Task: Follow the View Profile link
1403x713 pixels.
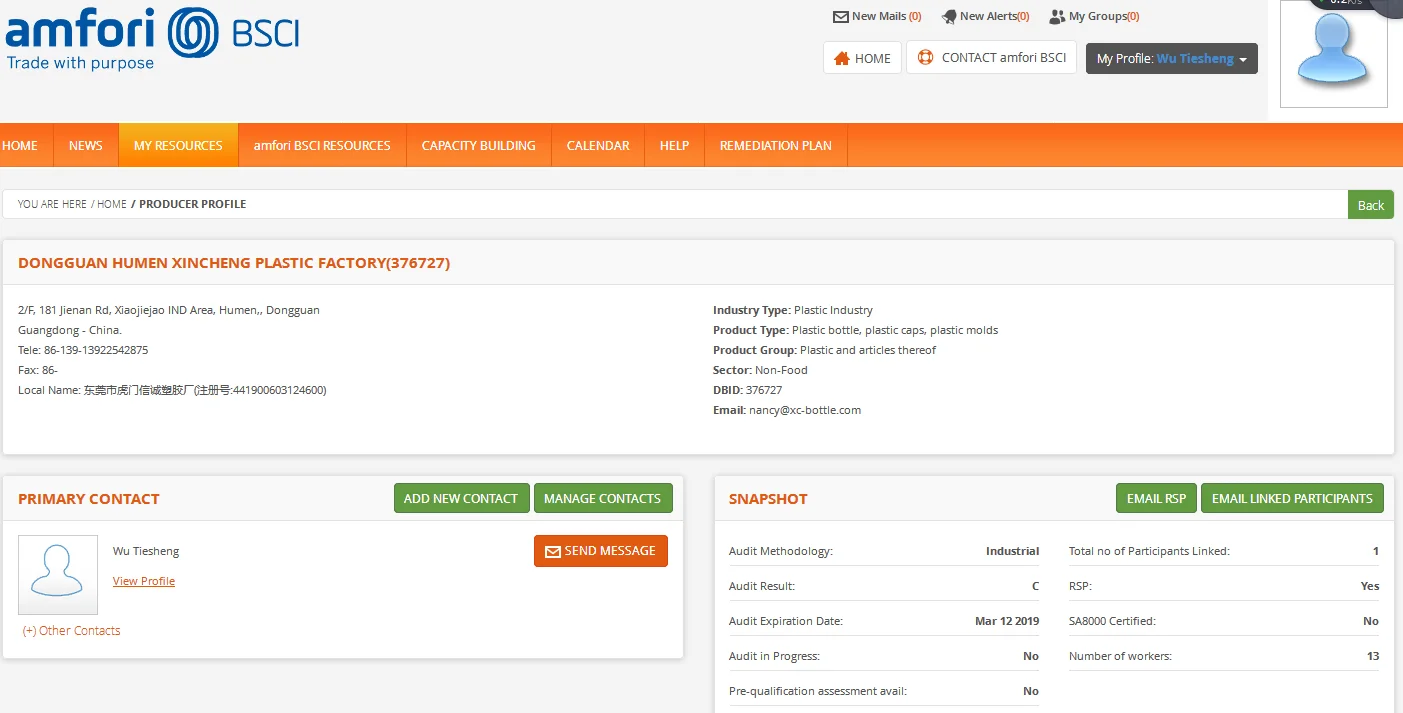Action: tap(144, 581)
